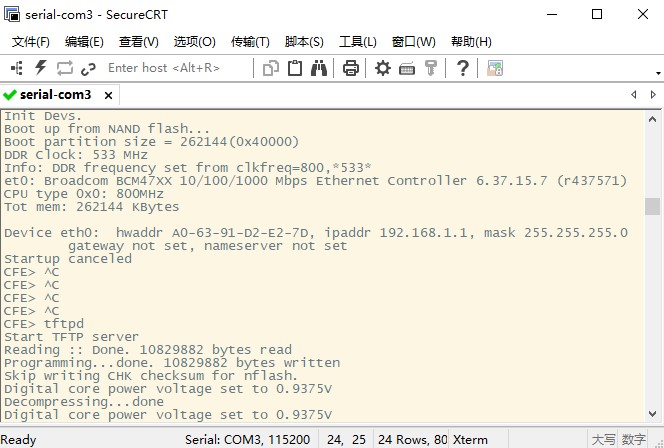Open the 脚本(S) menu

coord(304,42)
